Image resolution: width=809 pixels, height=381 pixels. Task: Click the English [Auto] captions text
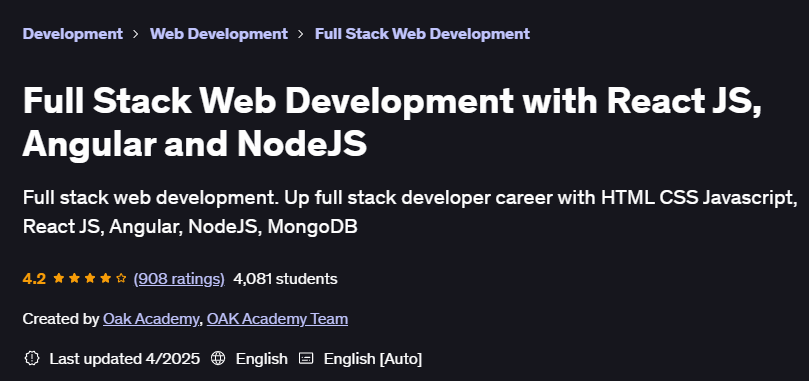373,358
